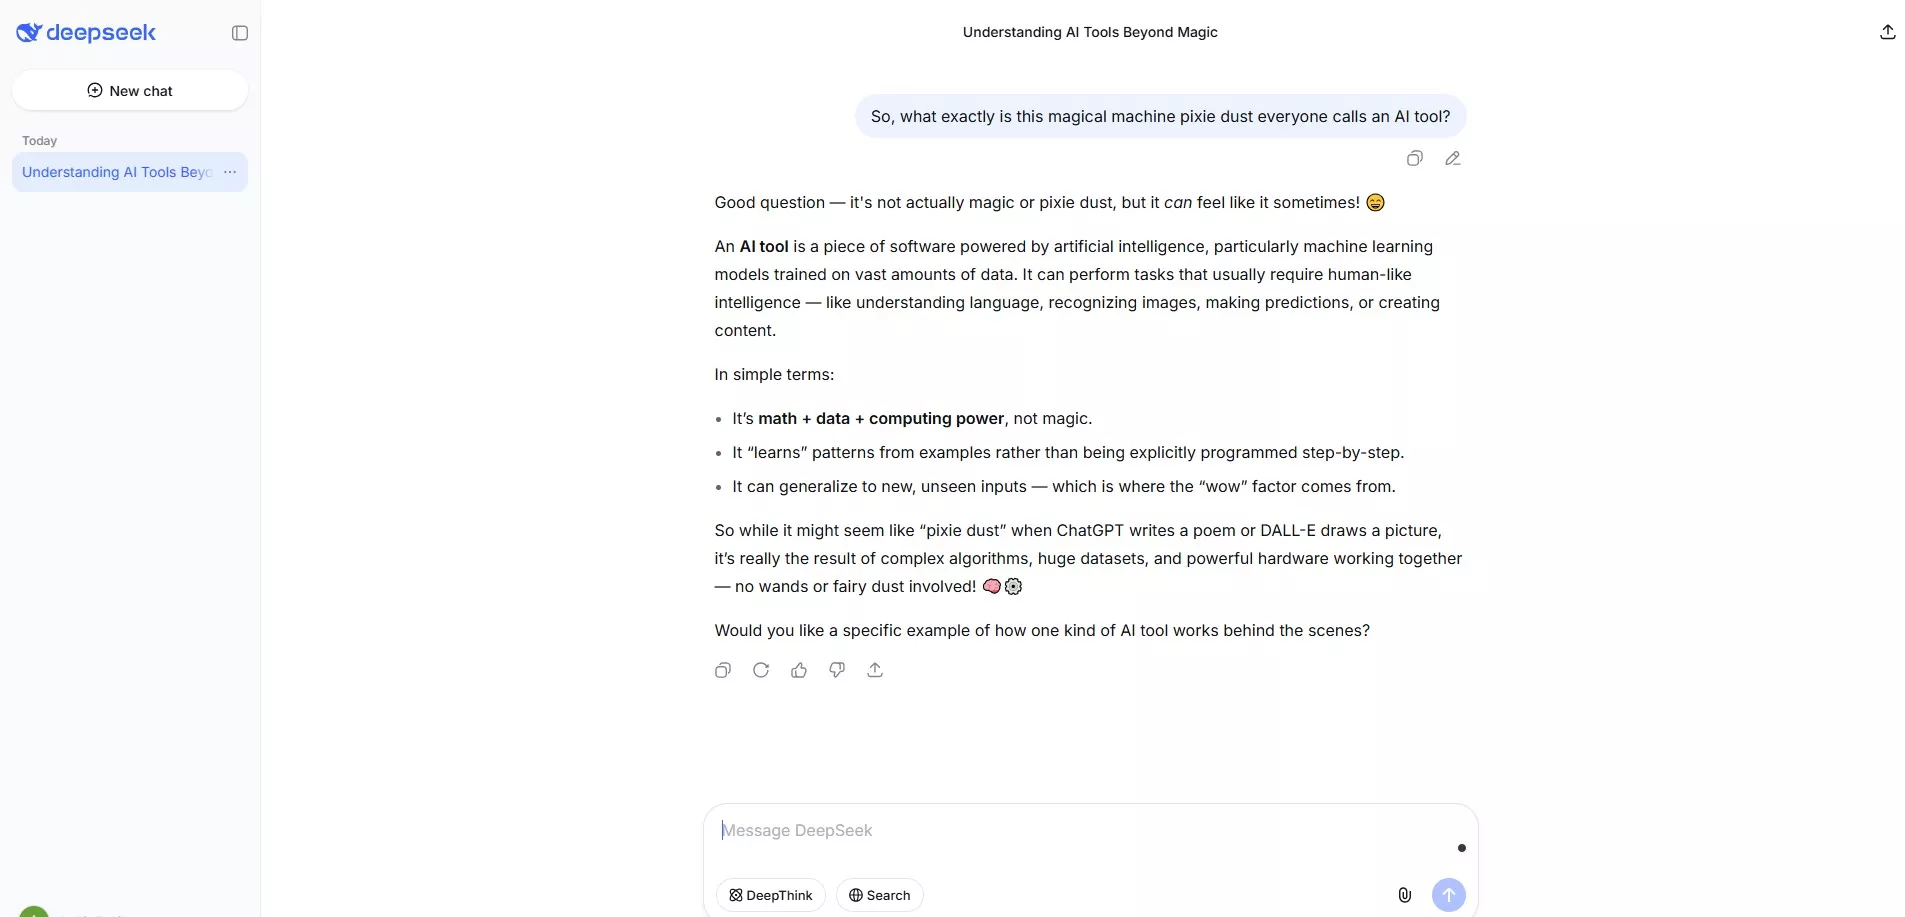Viewport: 1905px width, 917px height.
Task: Start a New chat
Action: (130, 91)
